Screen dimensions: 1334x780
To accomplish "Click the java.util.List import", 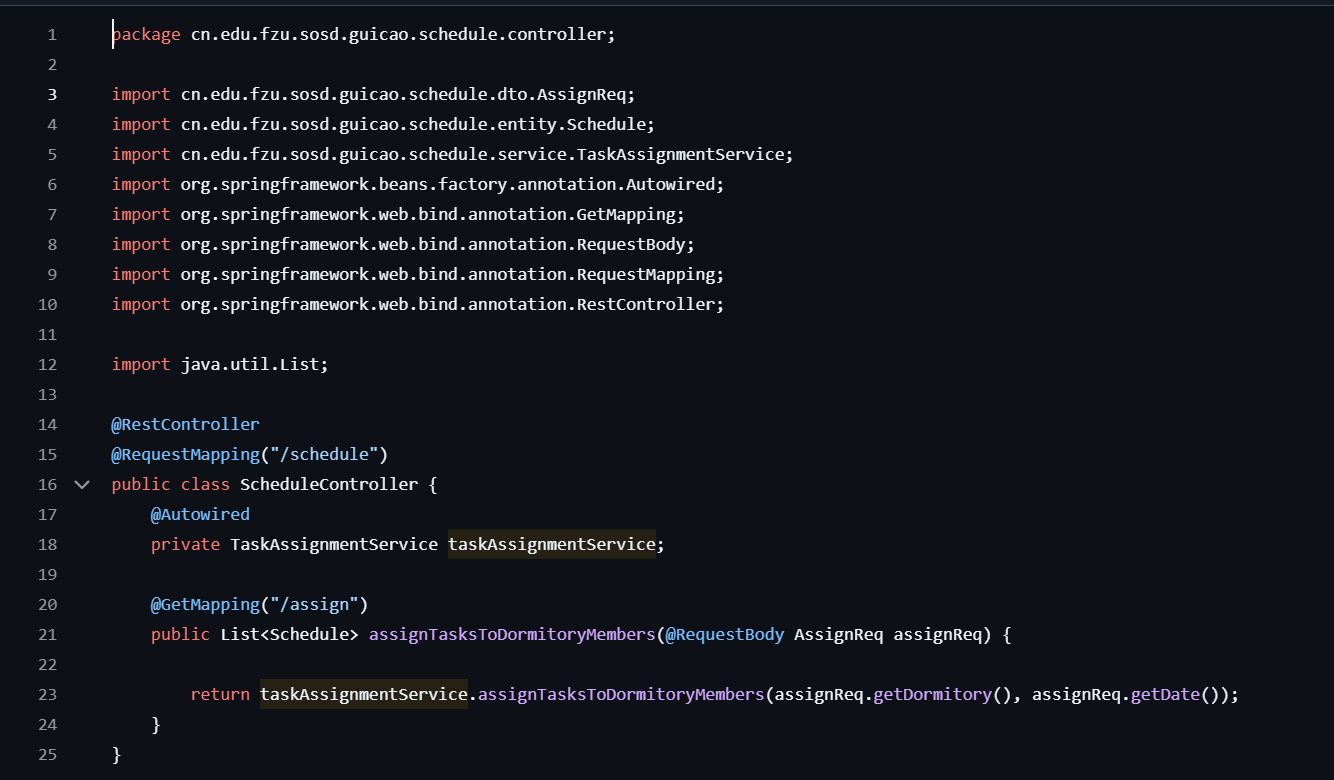I will pos(220,364).
